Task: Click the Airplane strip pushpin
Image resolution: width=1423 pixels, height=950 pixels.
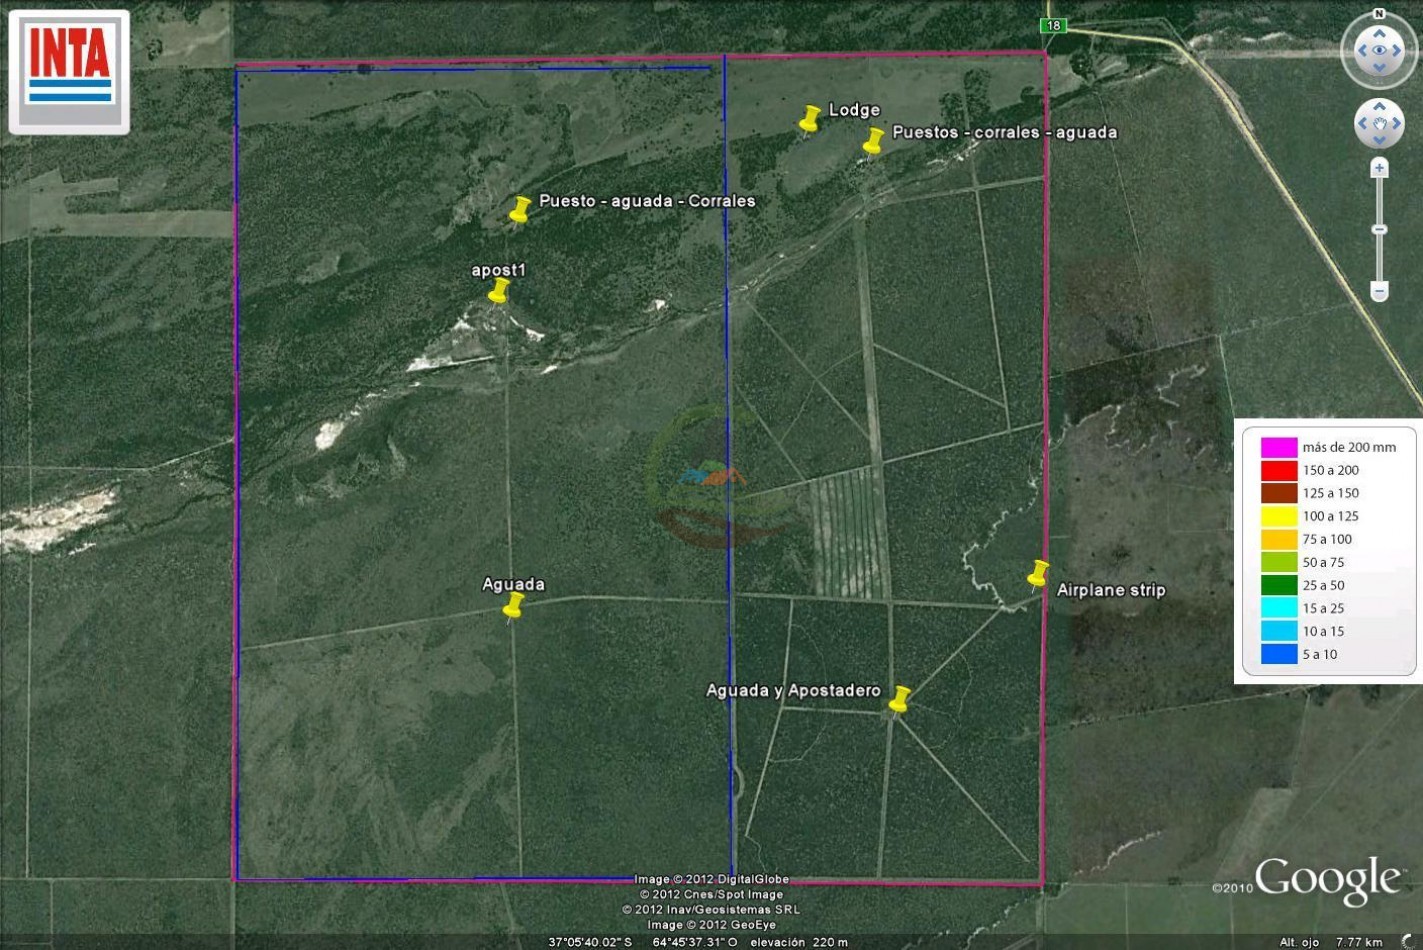Action: [1038, 573]
